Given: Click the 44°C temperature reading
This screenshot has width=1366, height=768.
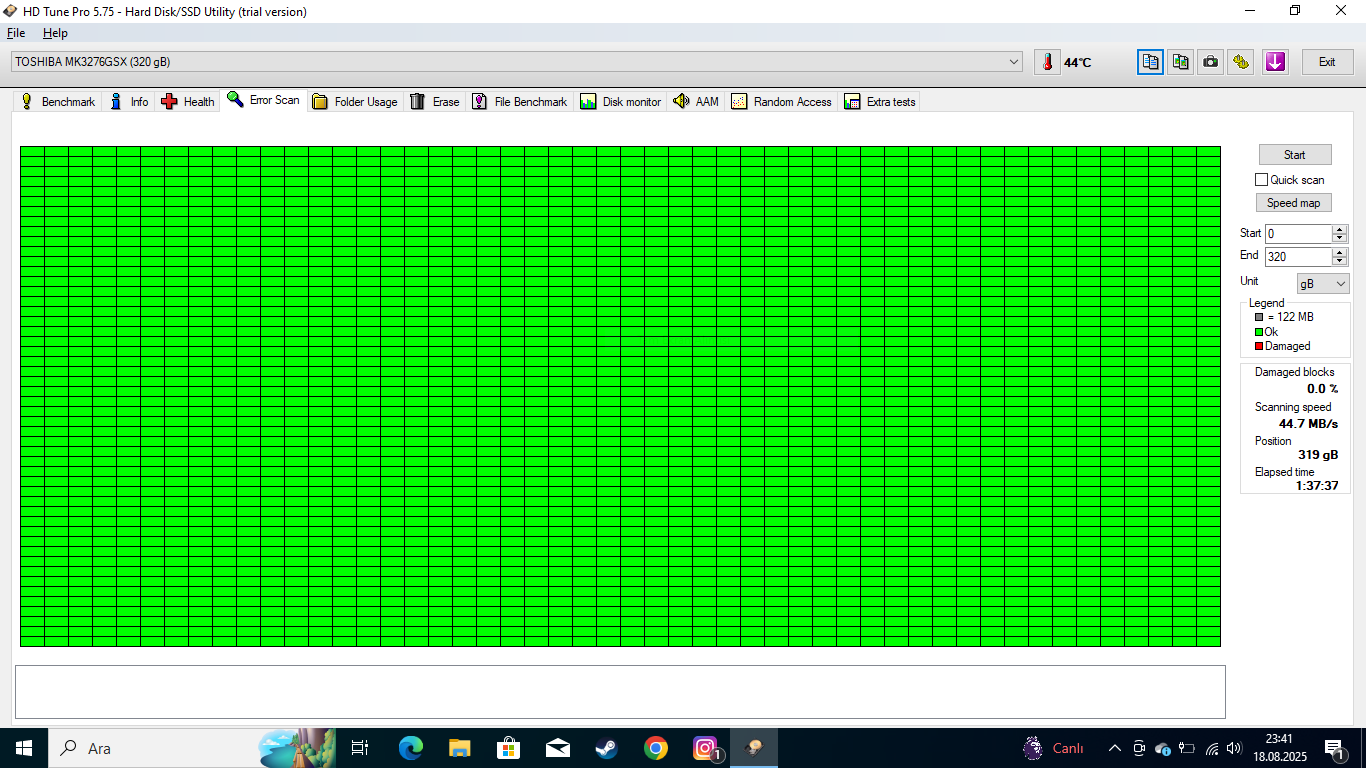Looking at the screenshot, I should coord(1078,63).
